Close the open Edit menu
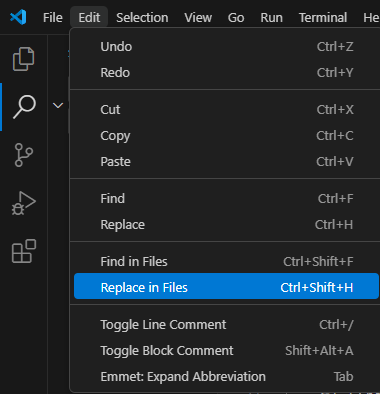 pos(89,17)
